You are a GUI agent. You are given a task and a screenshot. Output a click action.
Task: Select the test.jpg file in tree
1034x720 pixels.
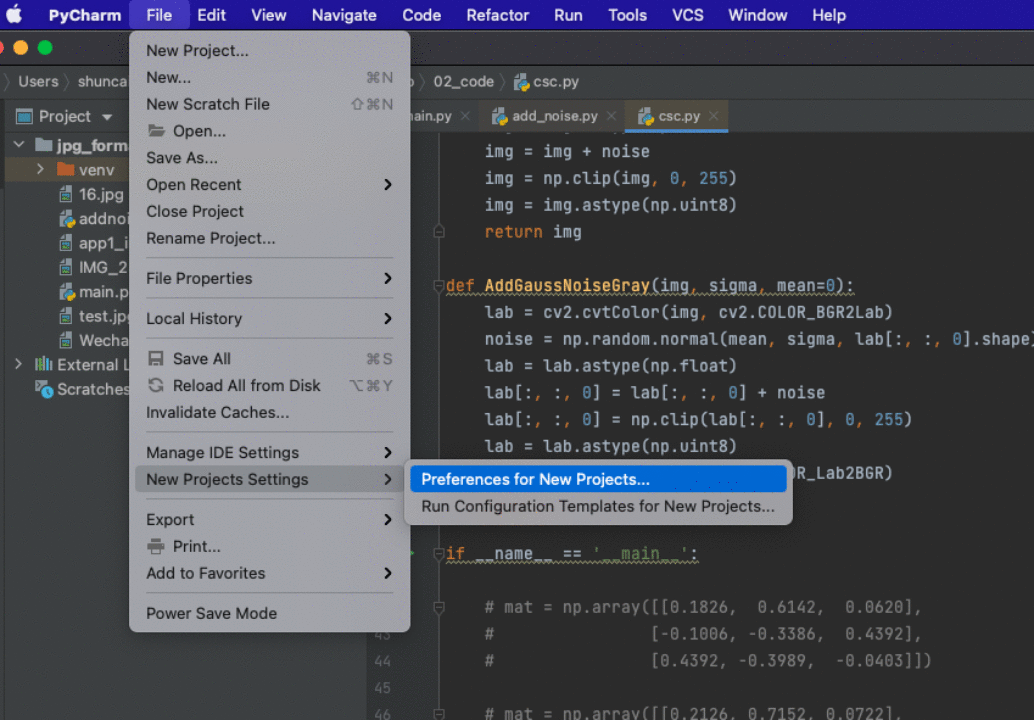94,316
